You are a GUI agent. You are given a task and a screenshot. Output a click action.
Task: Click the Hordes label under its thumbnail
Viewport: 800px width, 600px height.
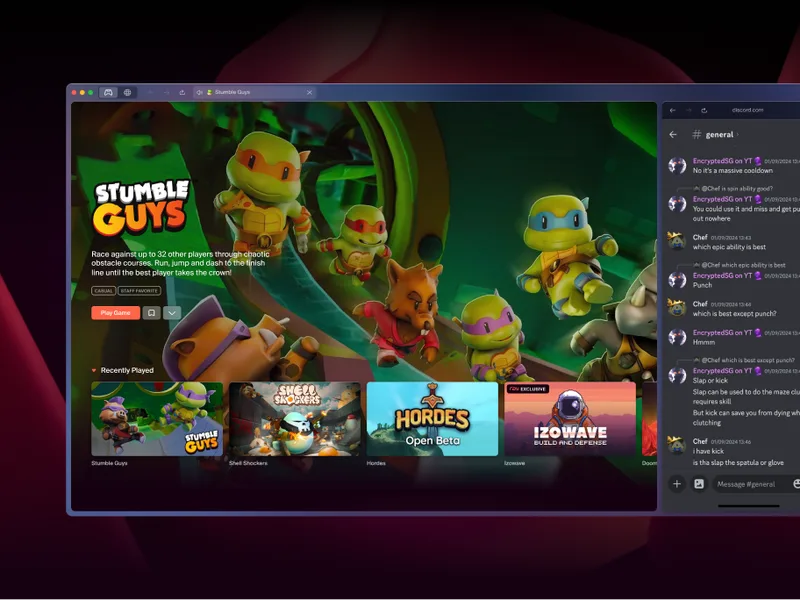376,463
